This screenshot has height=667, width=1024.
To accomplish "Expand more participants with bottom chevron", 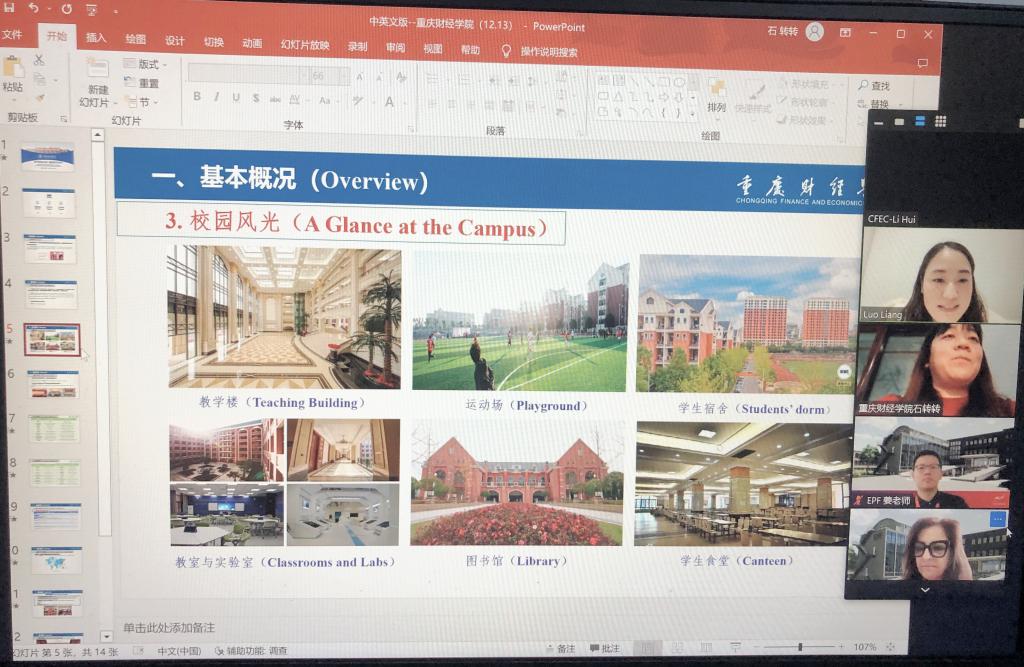I will click(x=924, y=590).
